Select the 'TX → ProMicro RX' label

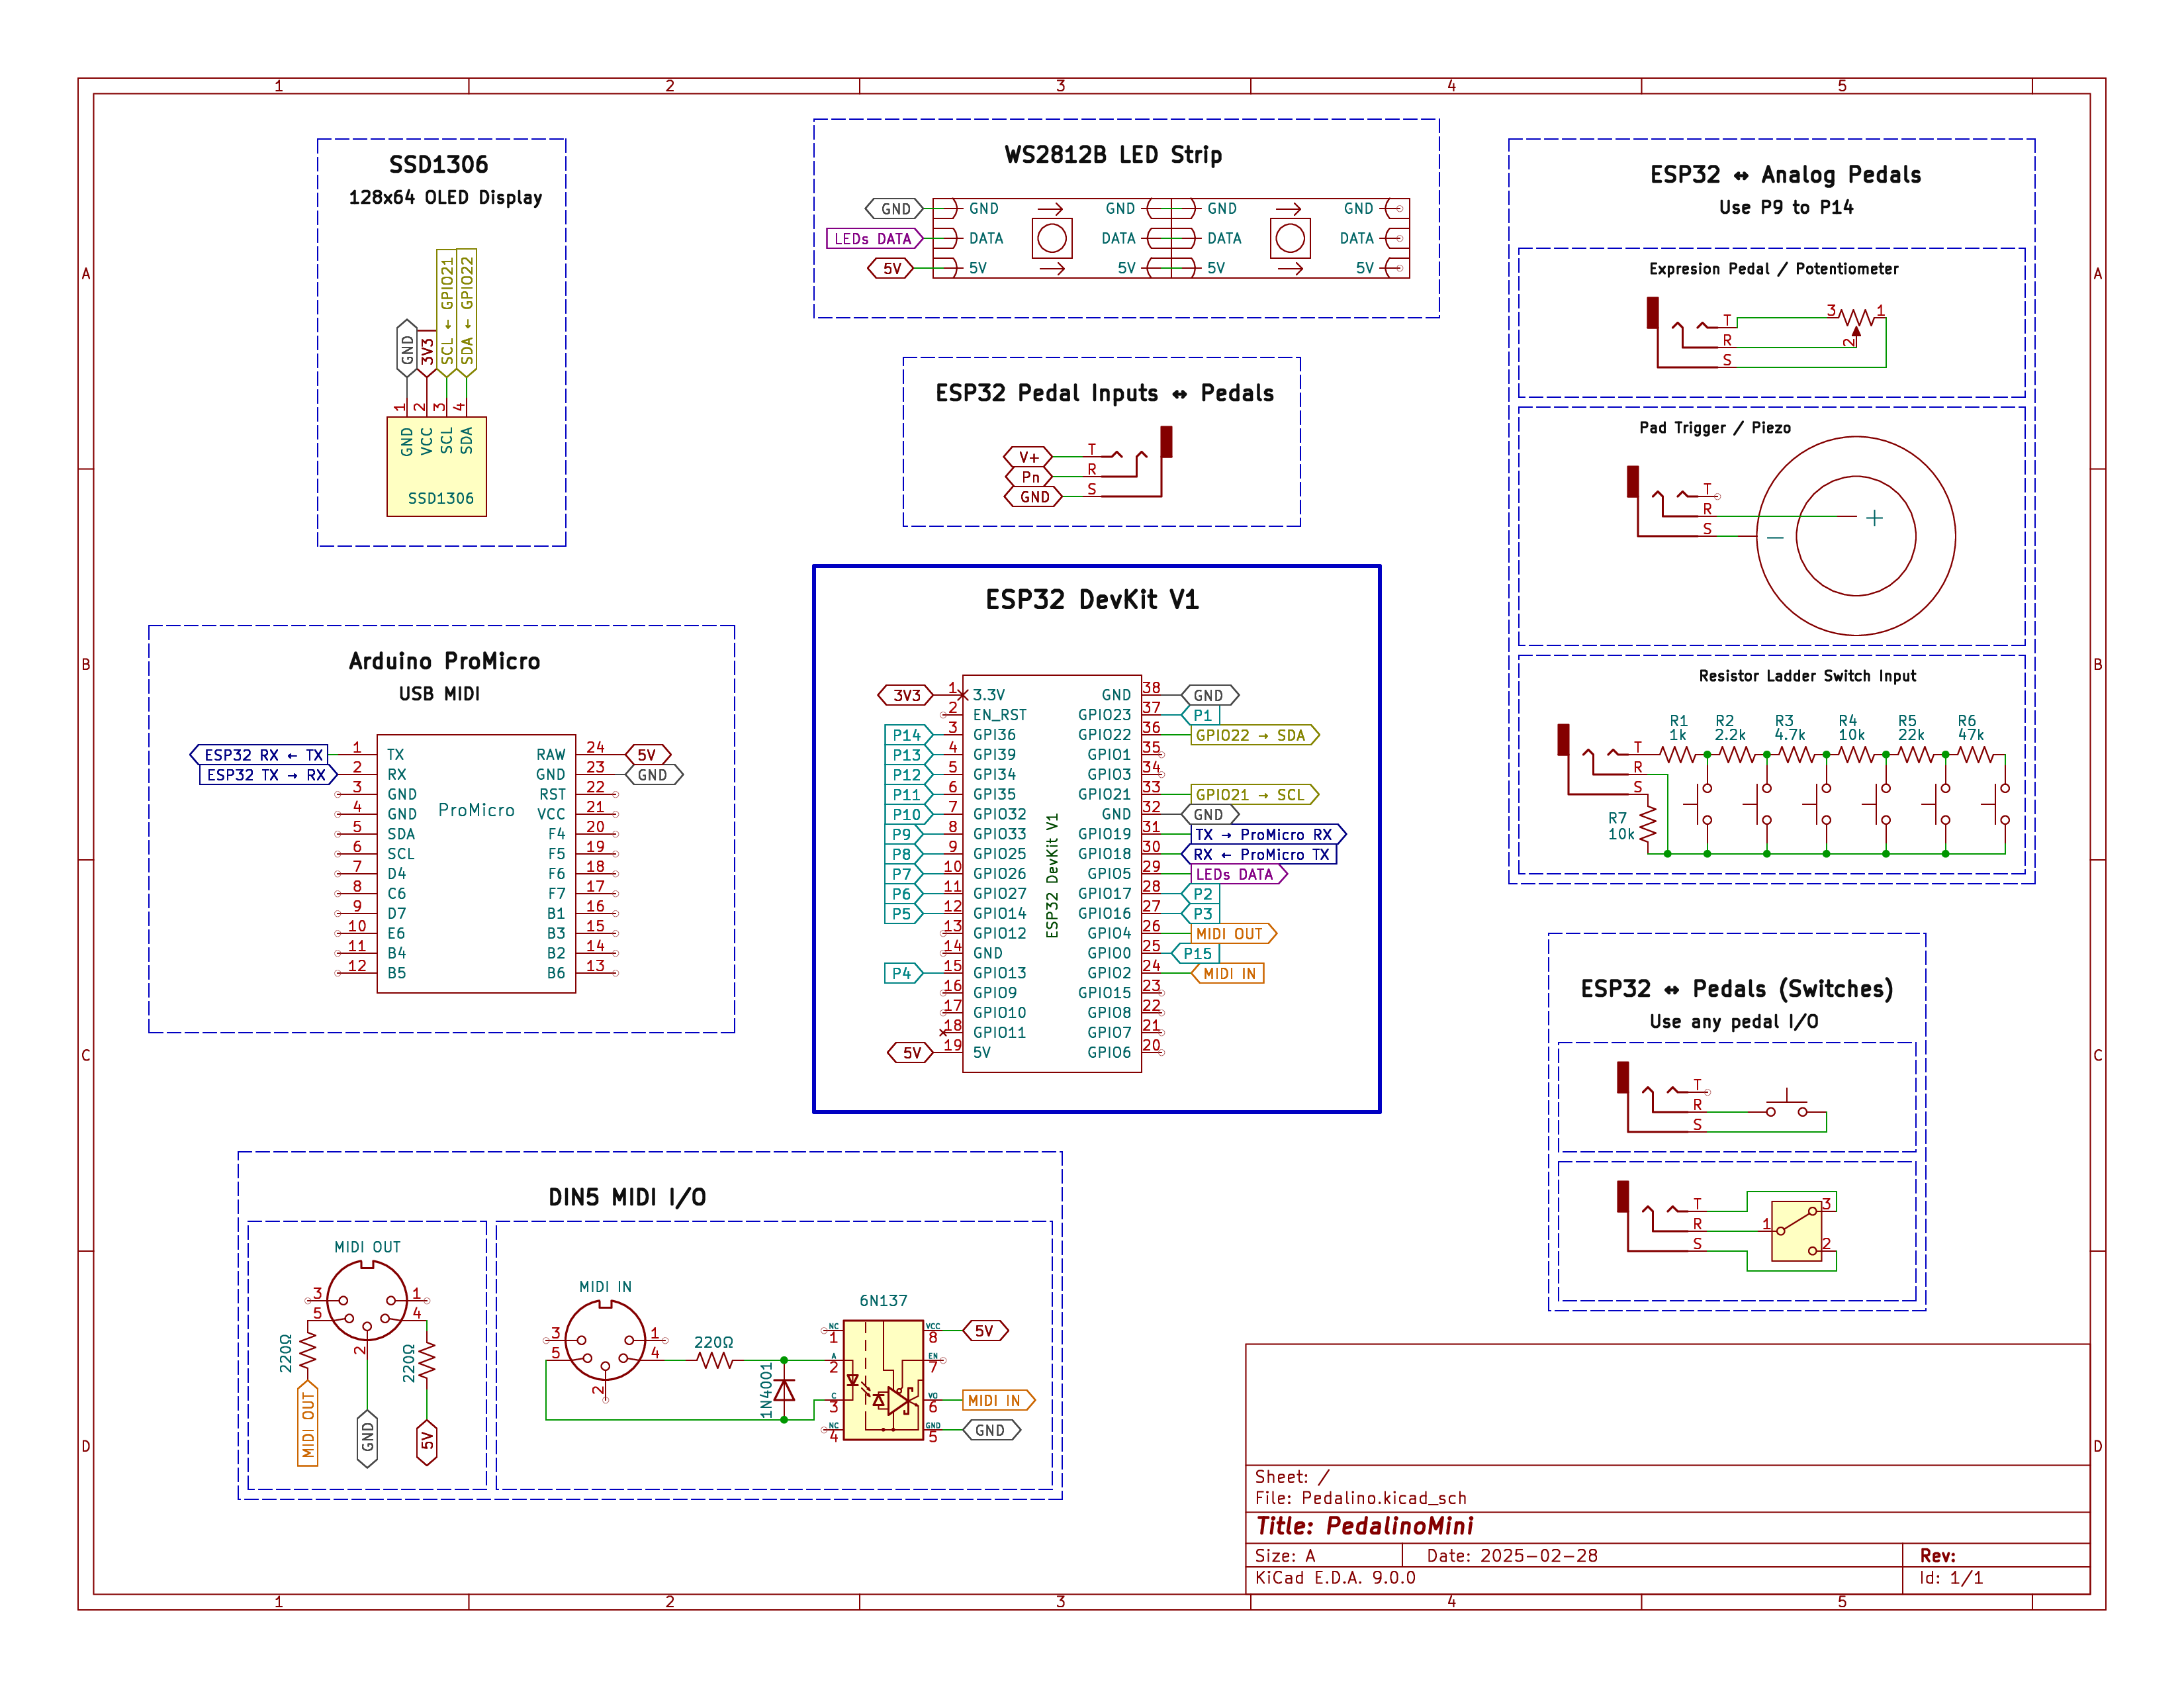[x=1269, y=834]
